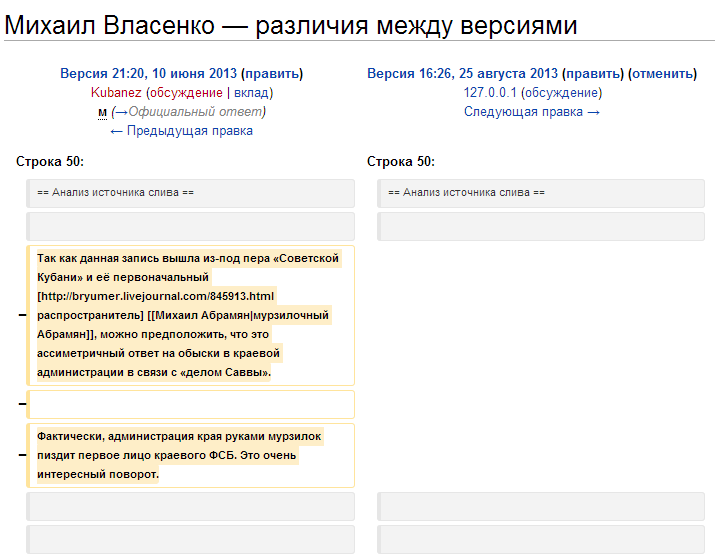Open right revision from 25 августа 2013
Screen dimensions: 715x556
(462, 73)
